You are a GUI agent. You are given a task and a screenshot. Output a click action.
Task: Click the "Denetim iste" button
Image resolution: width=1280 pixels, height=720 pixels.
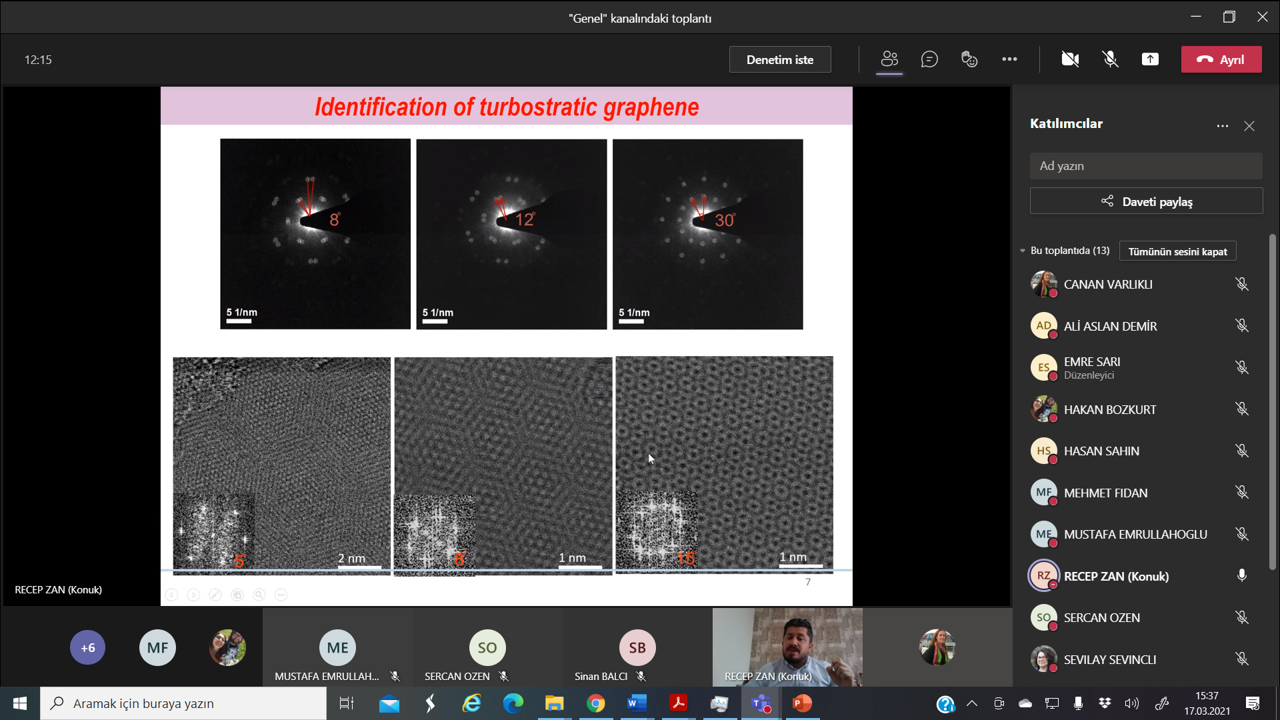[x=780, y=60]
